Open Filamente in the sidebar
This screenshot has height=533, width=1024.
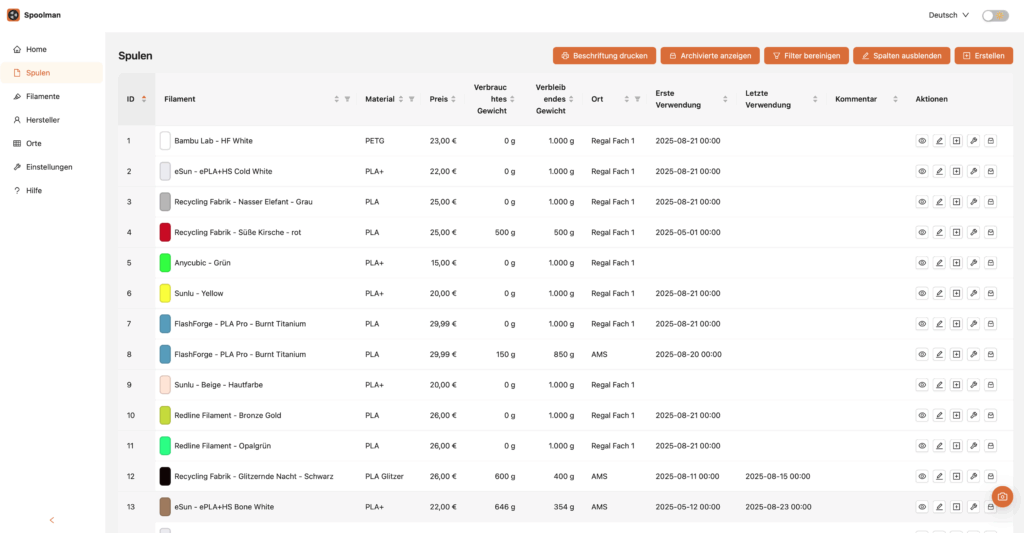tap(42, 96)
